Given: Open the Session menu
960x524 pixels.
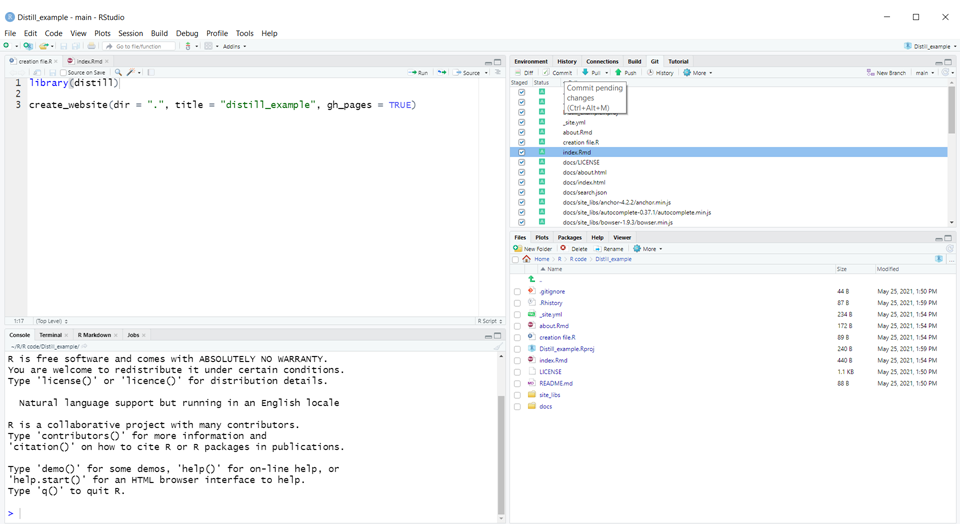Looking at the screenshot, I should tap(130, 33).
